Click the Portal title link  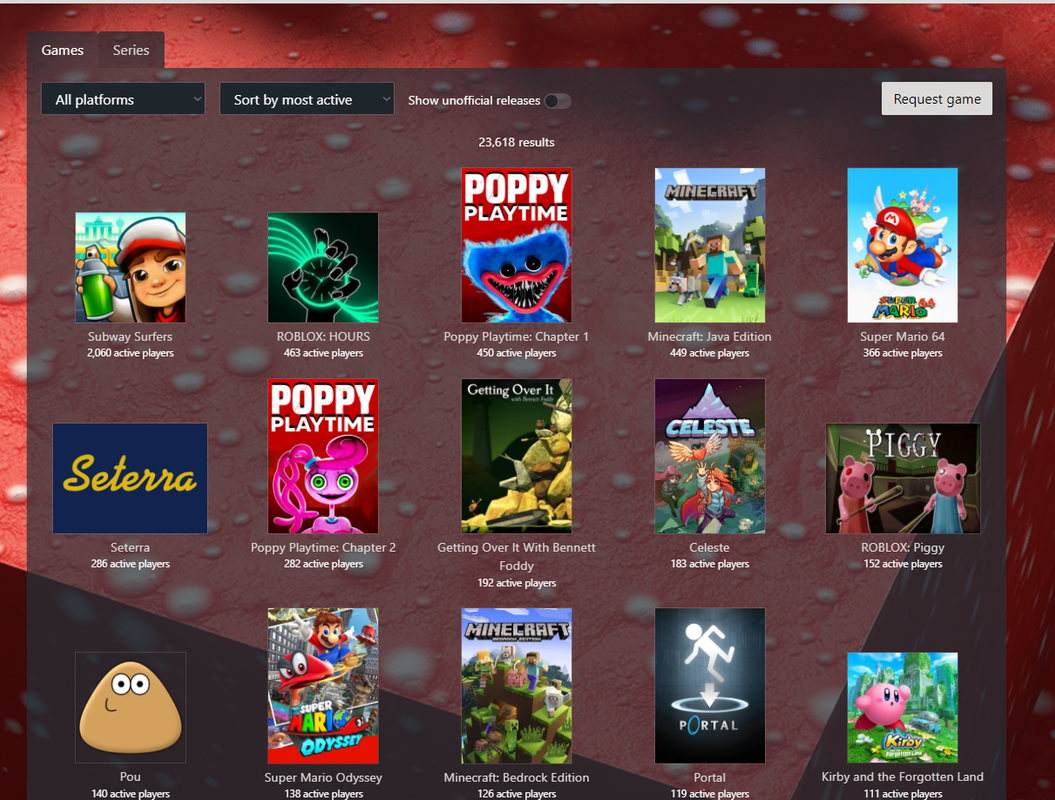(x=710, y=777)
